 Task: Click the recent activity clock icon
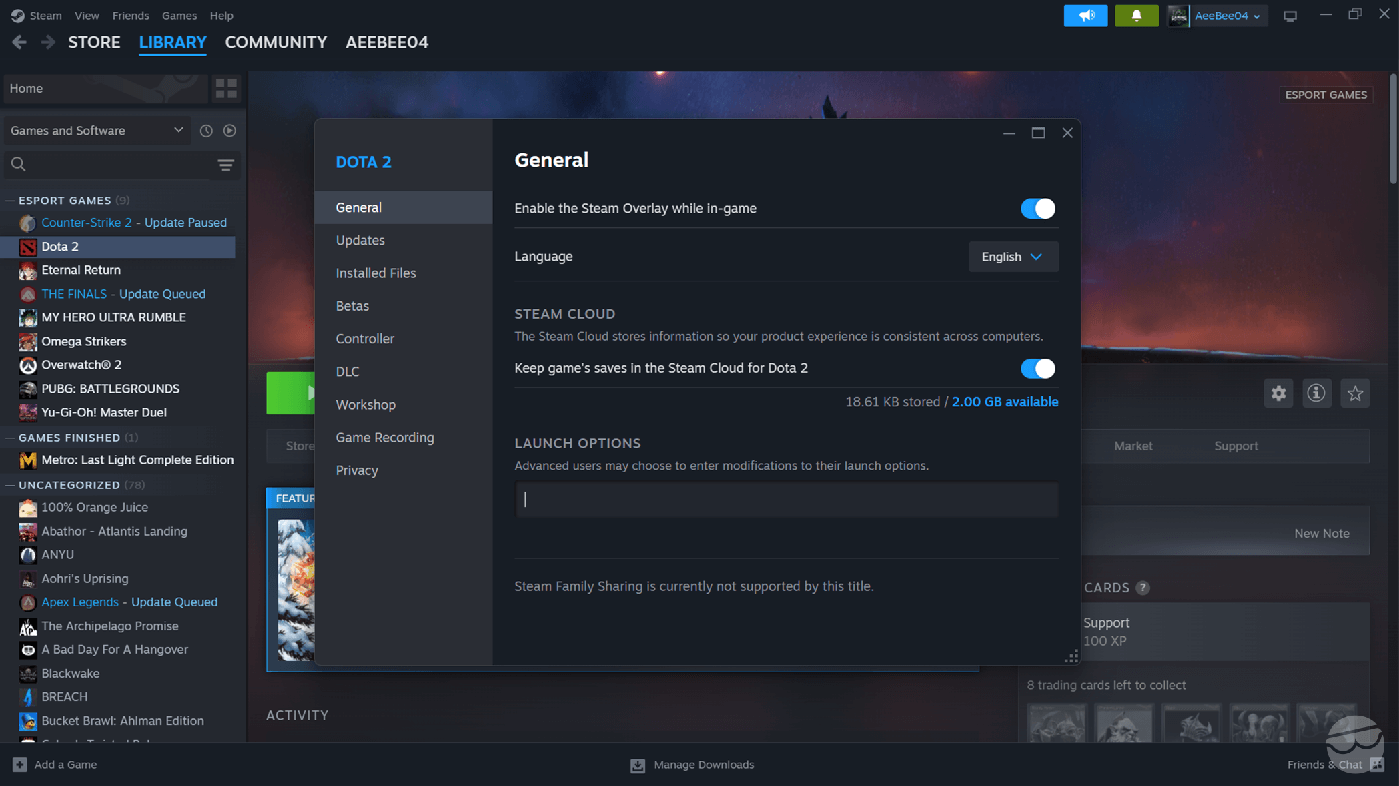coord(206,131)
